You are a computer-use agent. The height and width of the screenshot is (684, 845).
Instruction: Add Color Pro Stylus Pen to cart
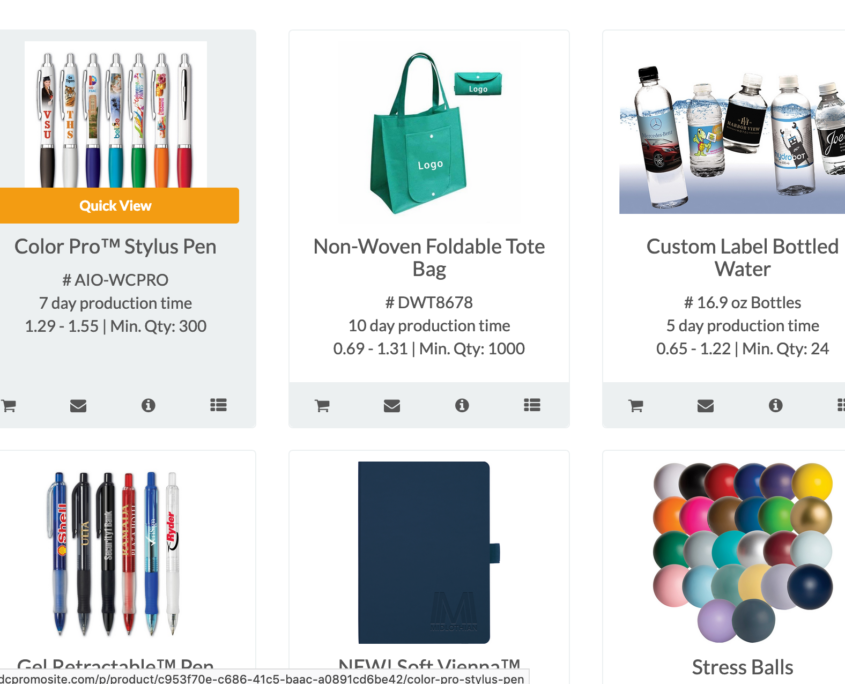[9, 405]
